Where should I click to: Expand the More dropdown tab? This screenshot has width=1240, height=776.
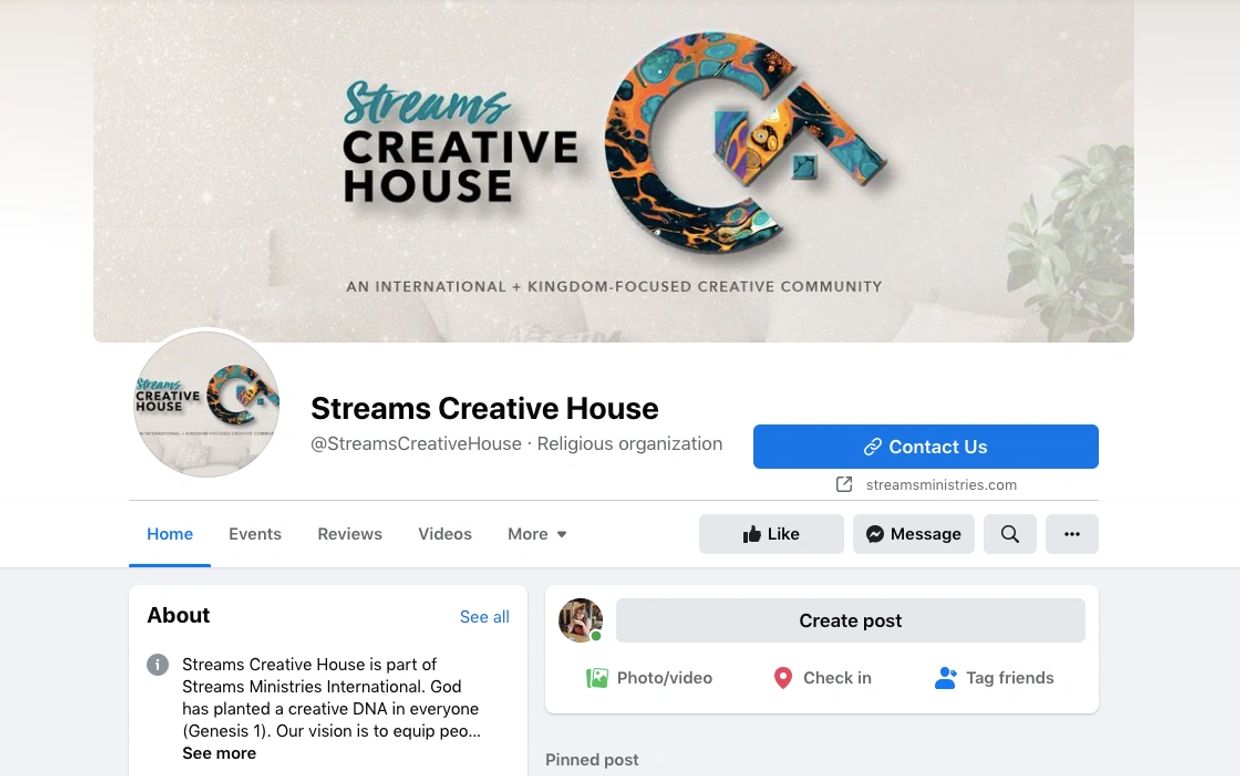pos(537,534)
